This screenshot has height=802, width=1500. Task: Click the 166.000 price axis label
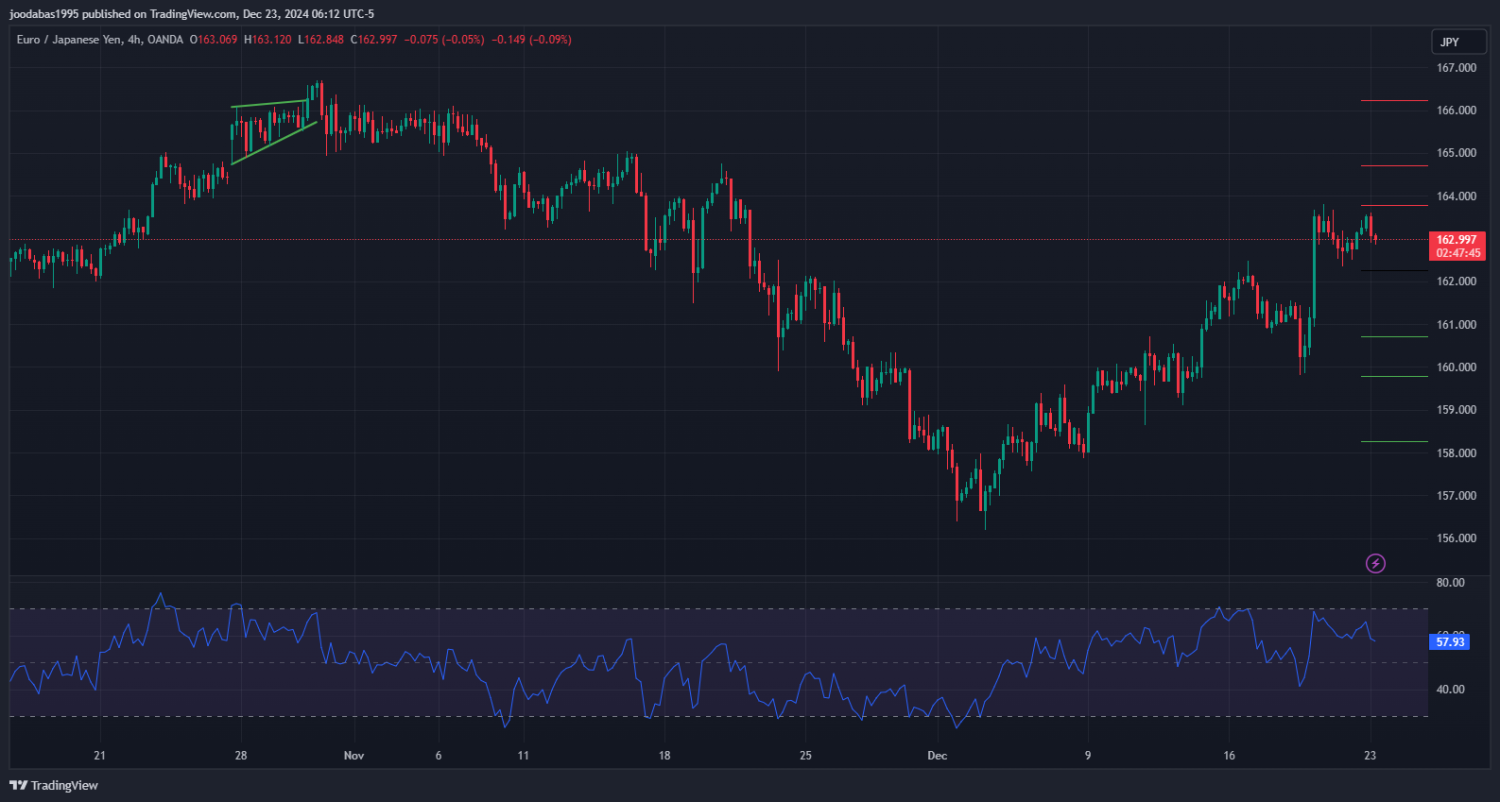tap(1457, 110)
